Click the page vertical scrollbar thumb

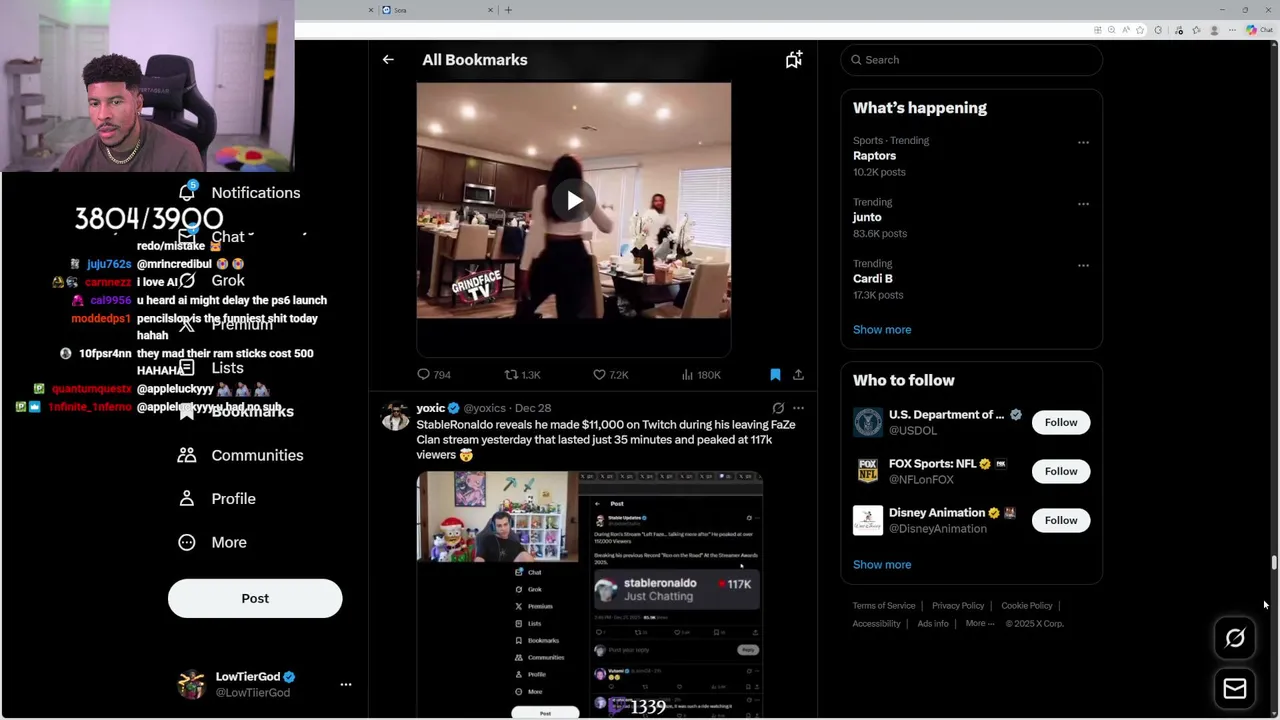(x=1274, y=564)
